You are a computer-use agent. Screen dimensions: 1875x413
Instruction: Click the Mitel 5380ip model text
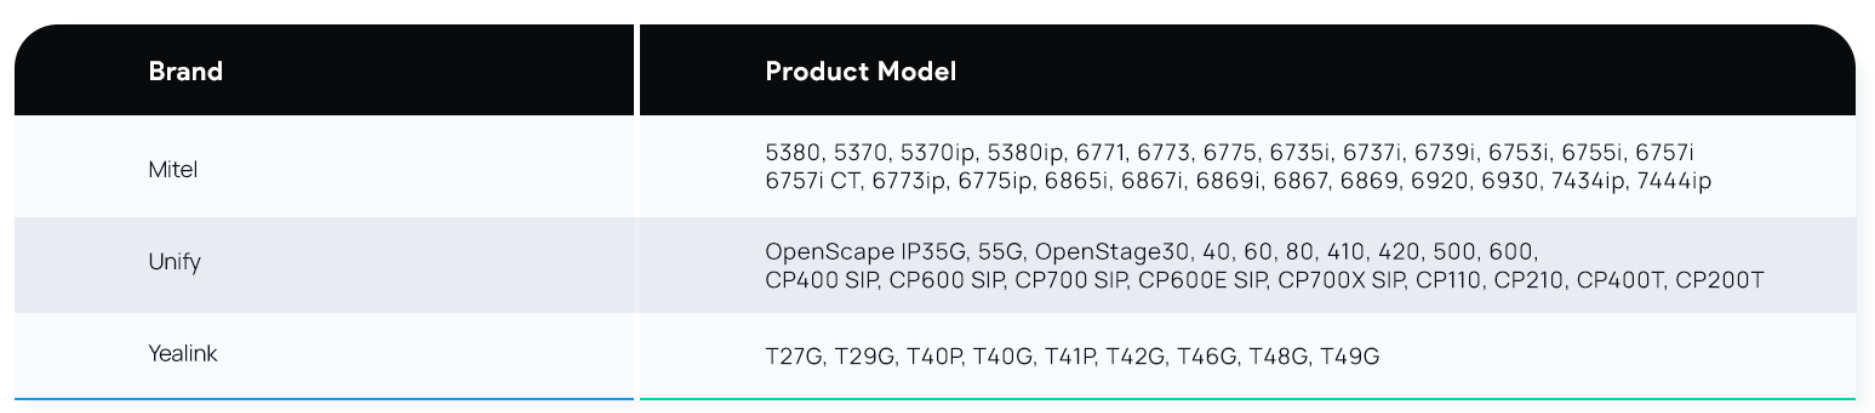pos(1025,153)
